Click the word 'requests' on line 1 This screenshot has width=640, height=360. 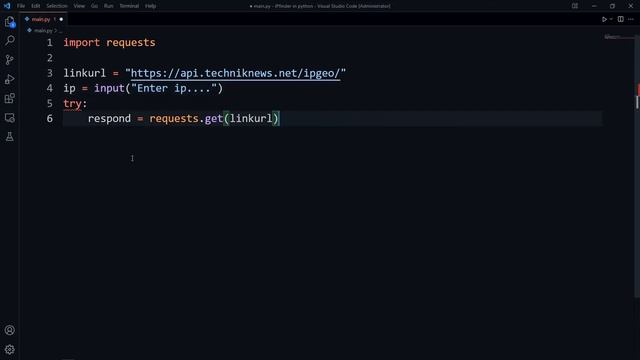coord(131,42)
